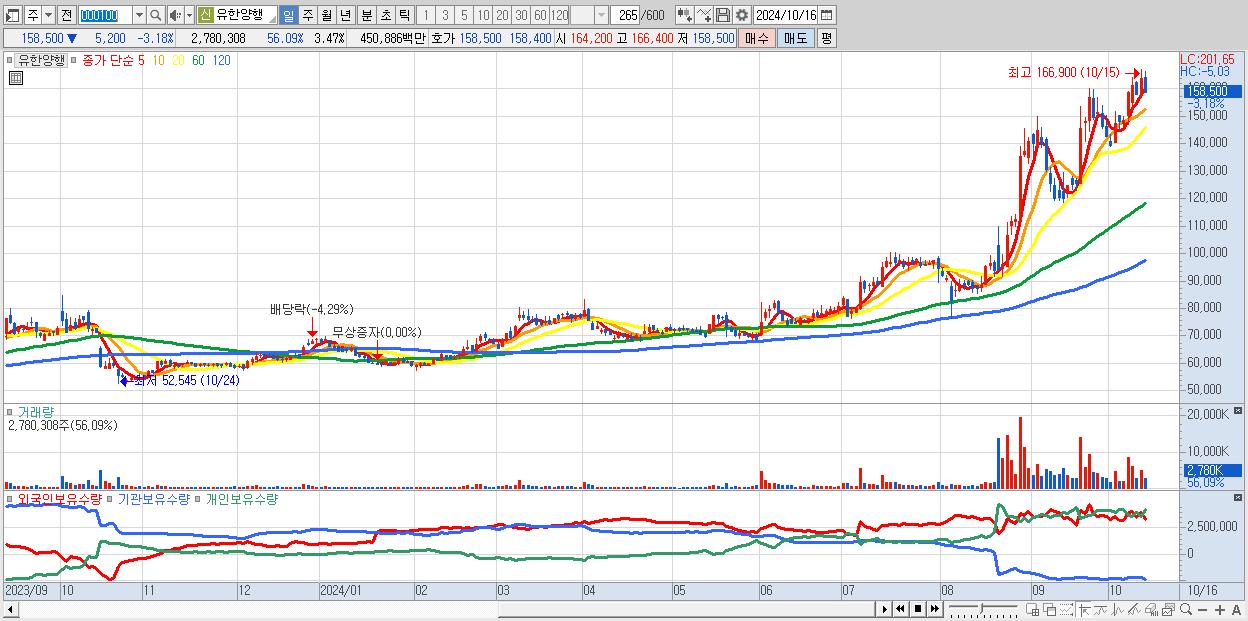Click the vertical spike line tool in bottom toolbar

click(x=1118, y=610)
